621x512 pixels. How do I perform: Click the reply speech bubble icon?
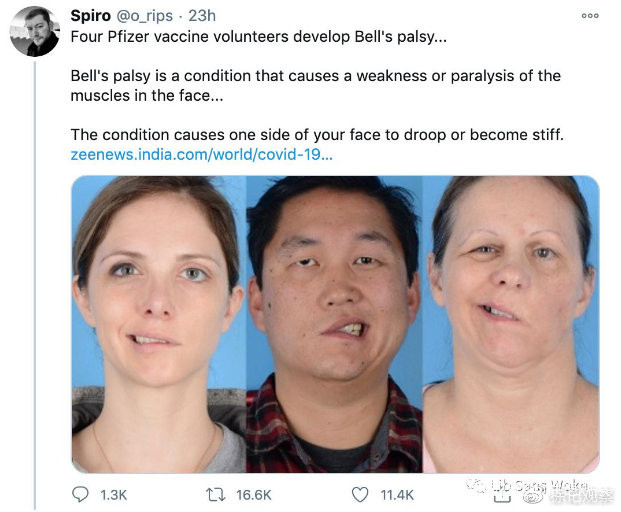point(80,495)
